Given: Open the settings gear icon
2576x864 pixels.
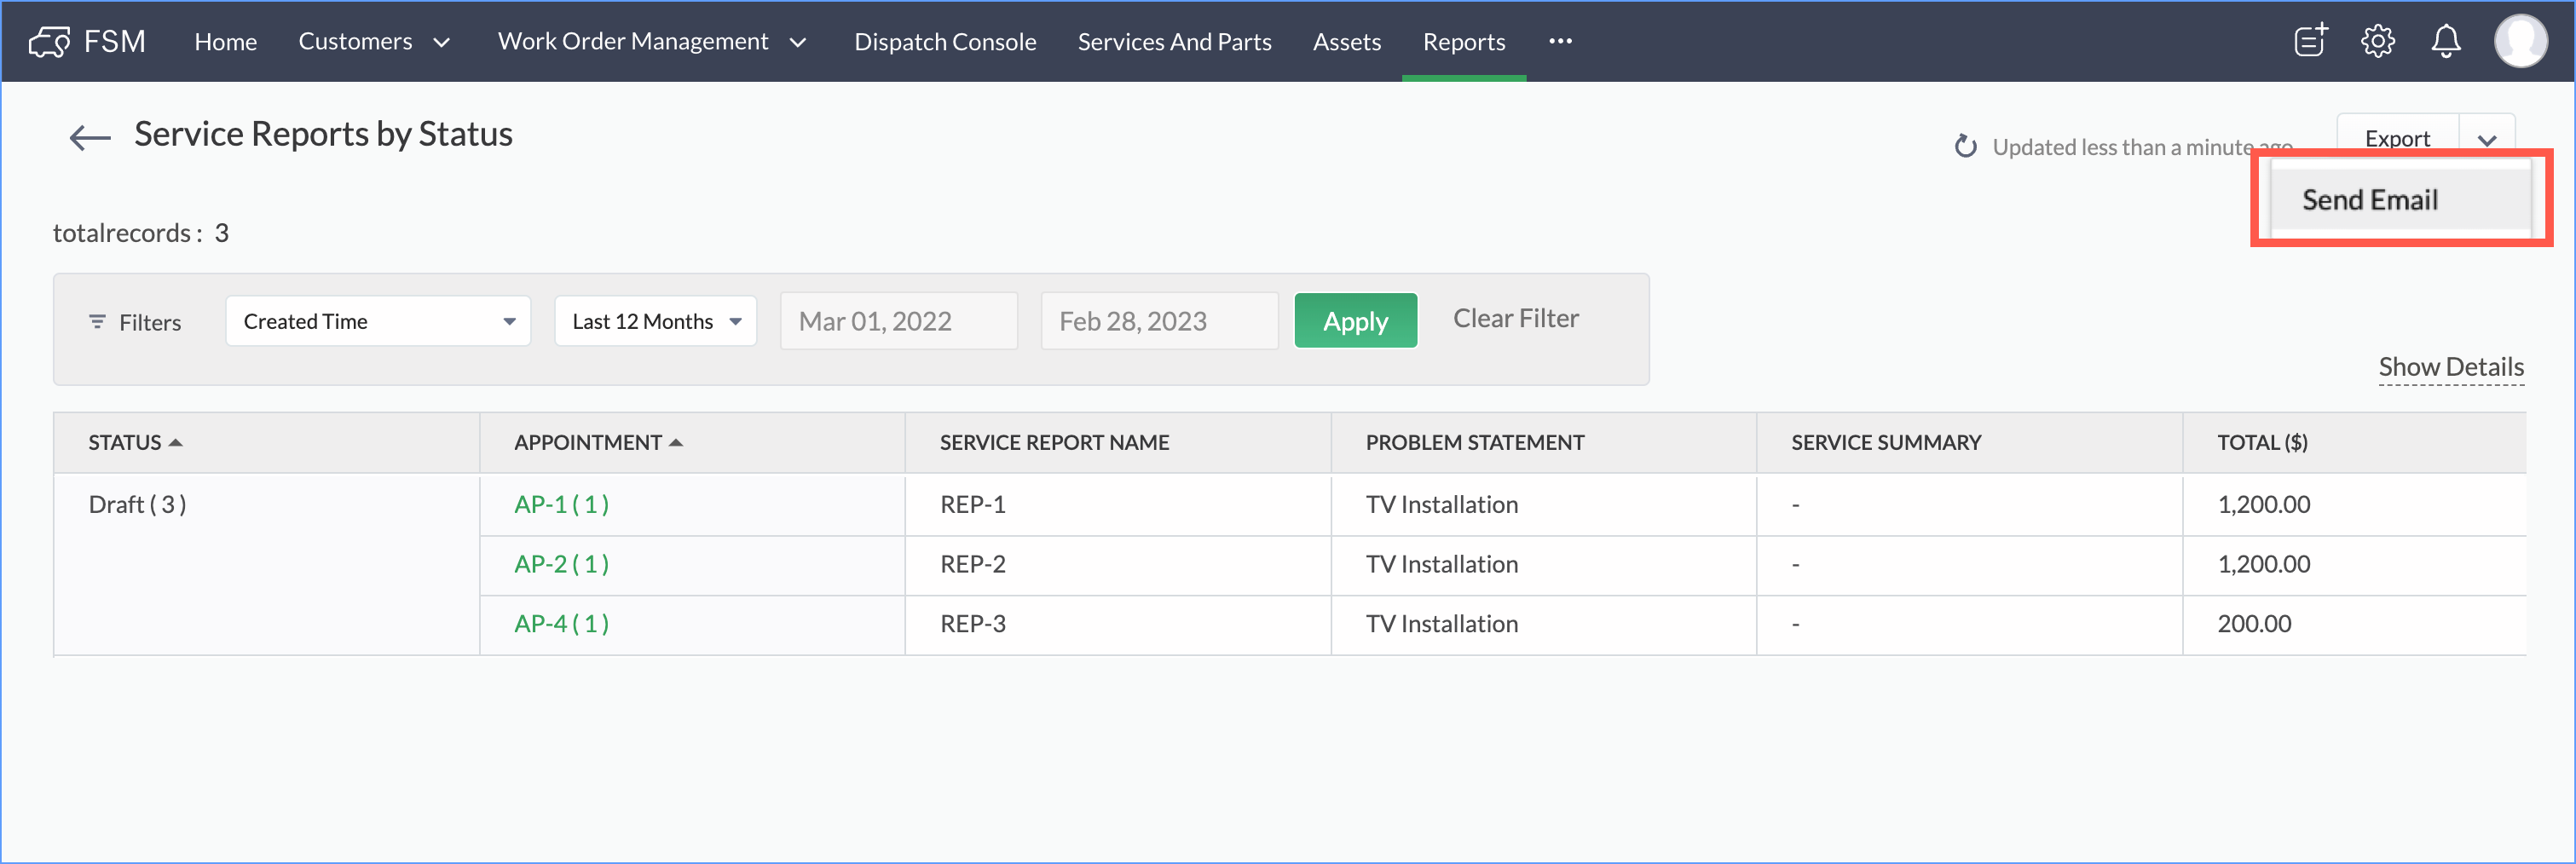Looking at the screenshot, I should point(2377,41).
